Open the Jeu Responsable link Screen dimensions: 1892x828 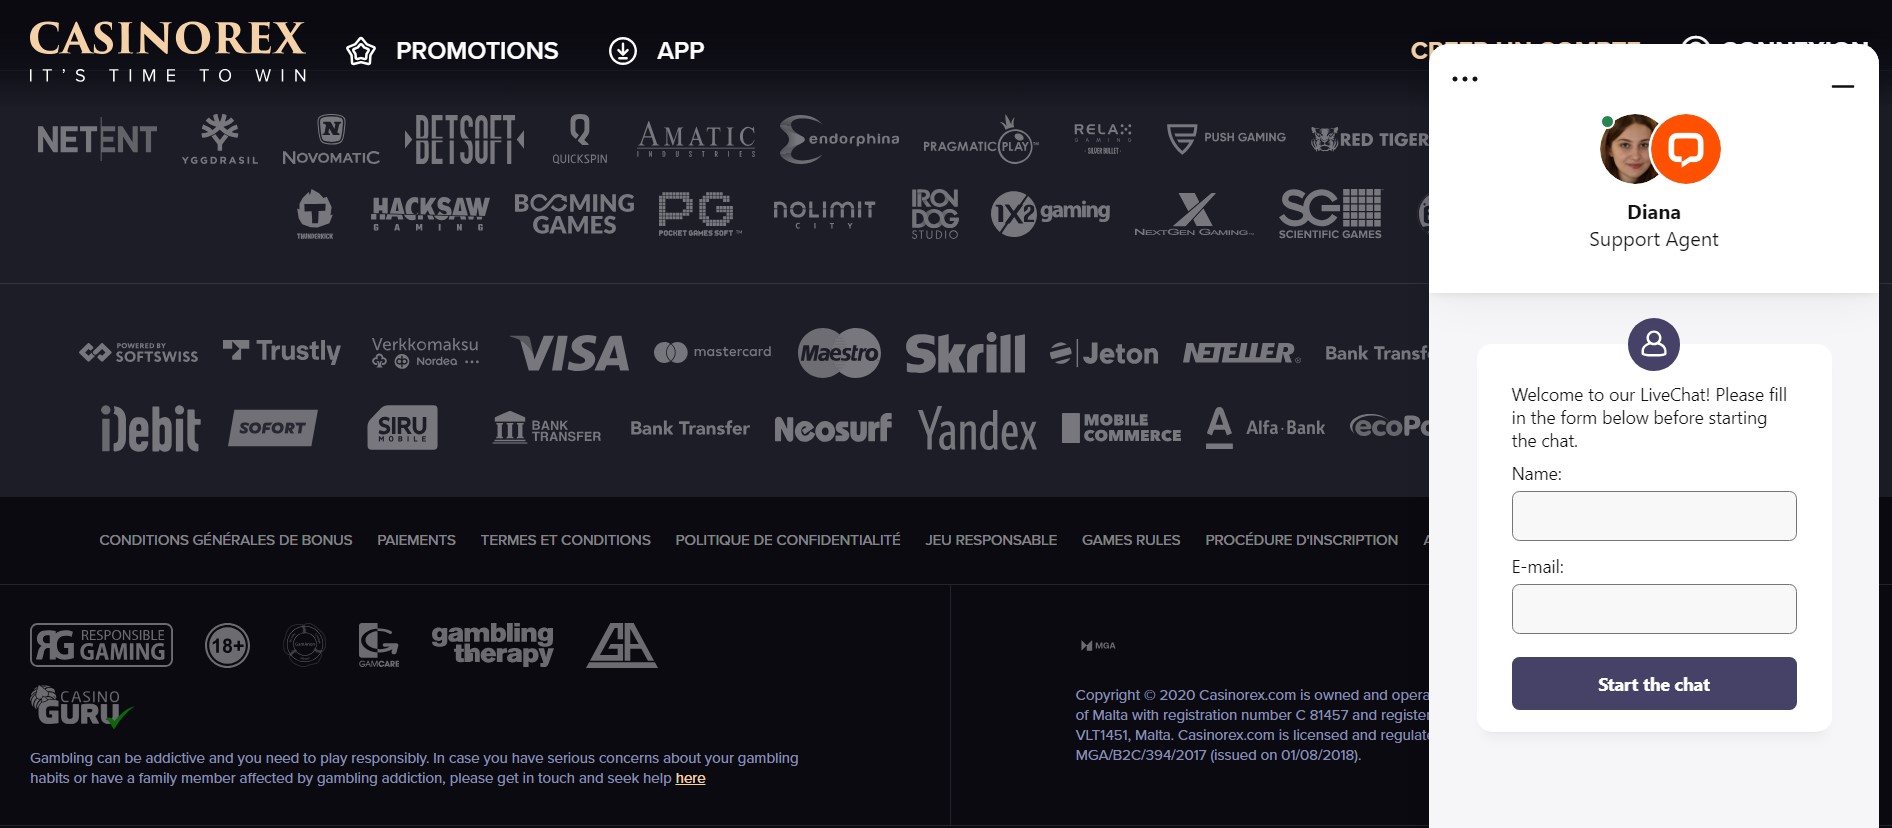[991, 540]
